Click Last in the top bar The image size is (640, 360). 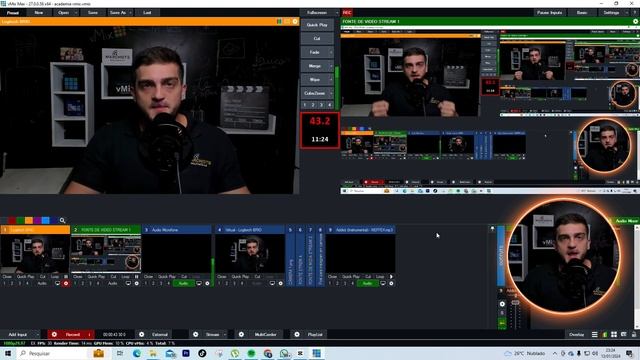147,13
